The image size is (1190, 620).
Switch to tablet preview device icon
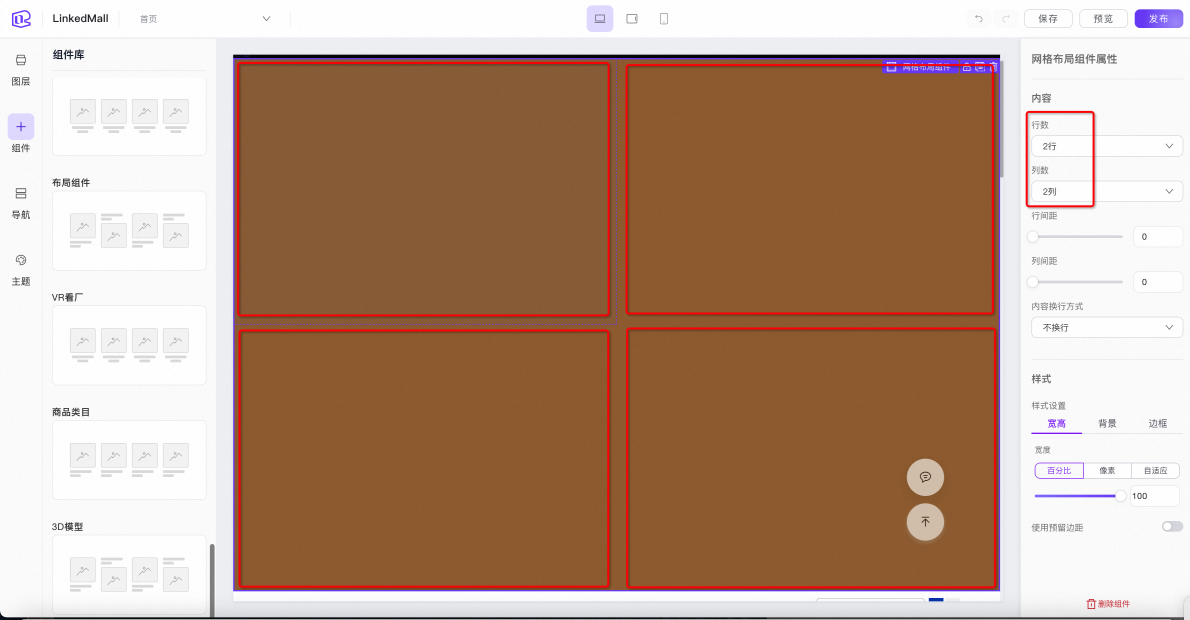pyautogui.click(x=632, y=19)
